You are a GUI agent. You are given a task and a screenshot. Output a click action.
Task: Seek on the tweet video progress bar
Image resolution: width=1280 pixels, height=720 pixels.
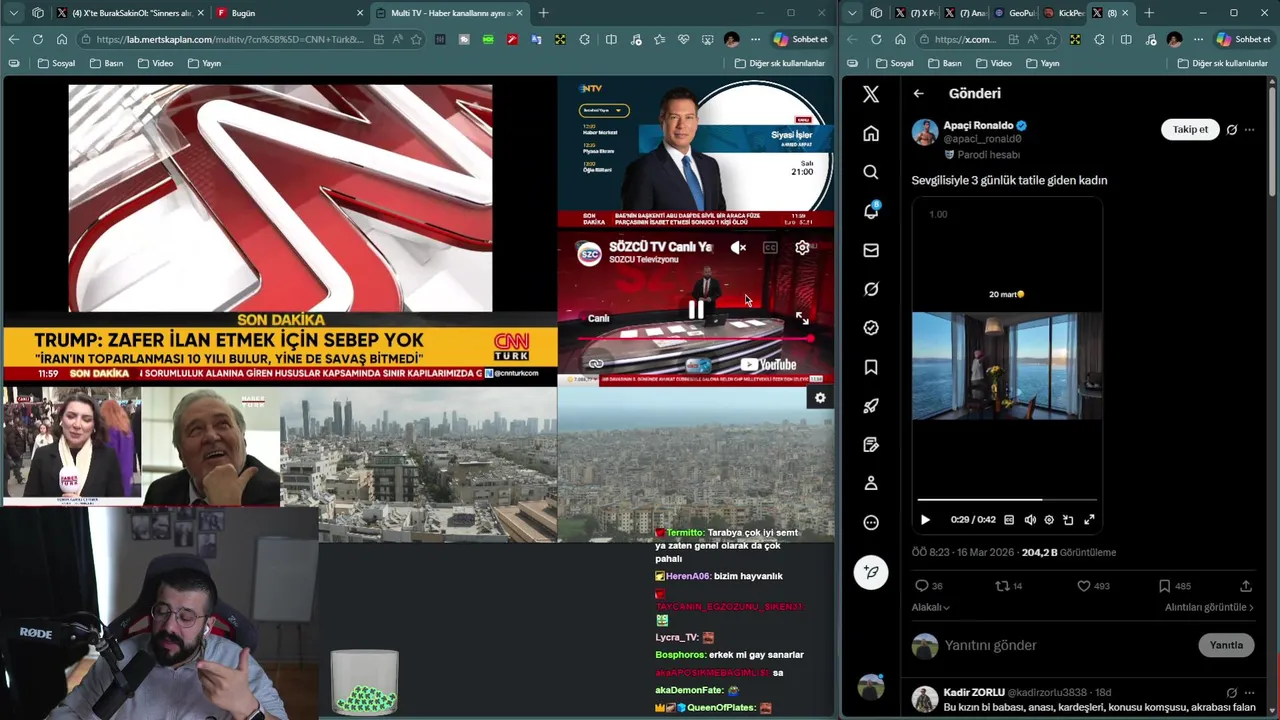pyautogui.click(x=1007, y=499)
